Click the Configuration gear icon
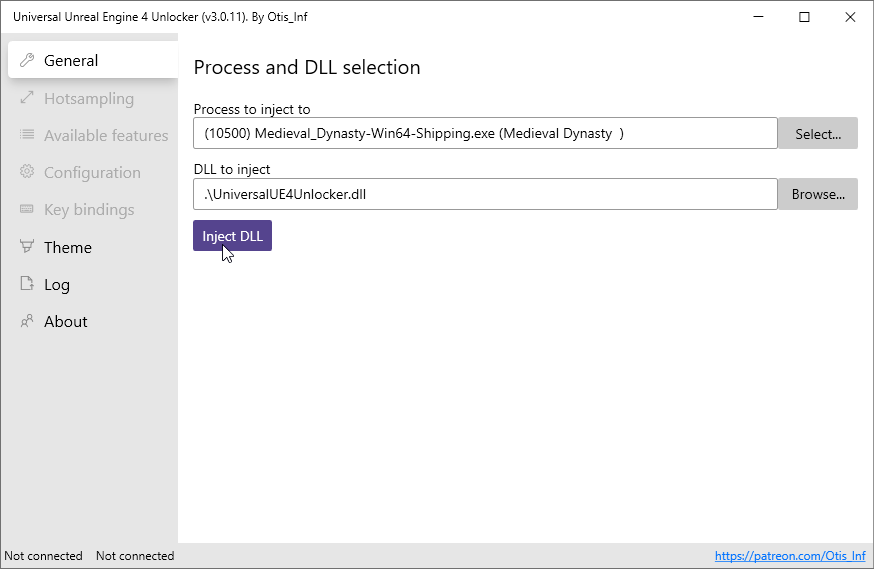The height and width of the screenshot is (569, 874). pyautogui.click(x=27, y=172)
